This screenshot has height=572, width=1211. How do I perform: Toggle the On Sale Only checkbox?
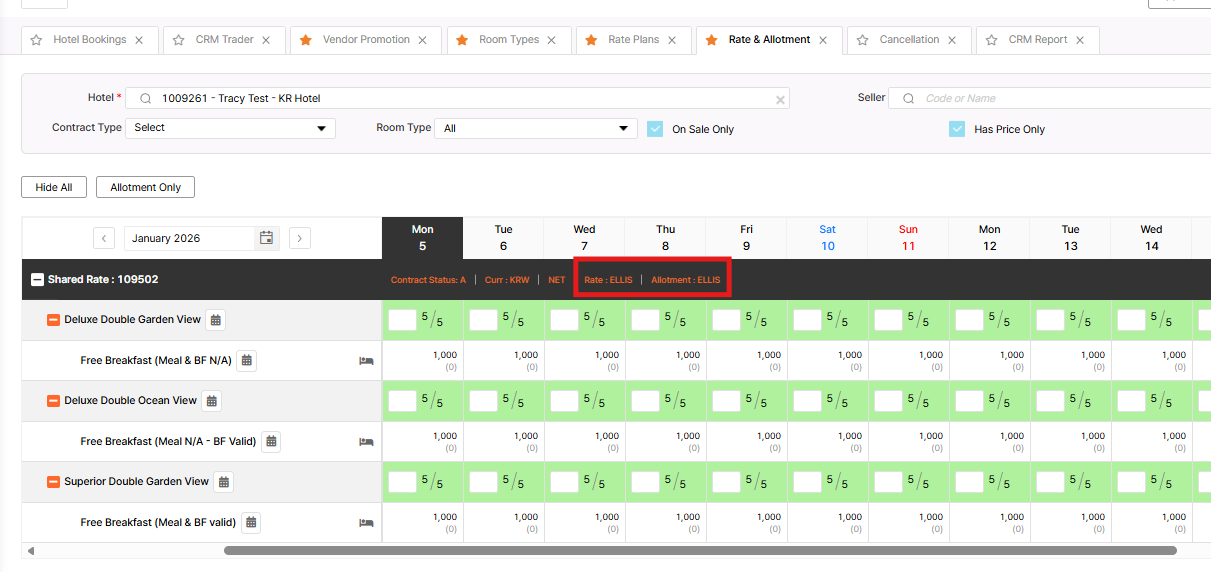click(655, 129)
